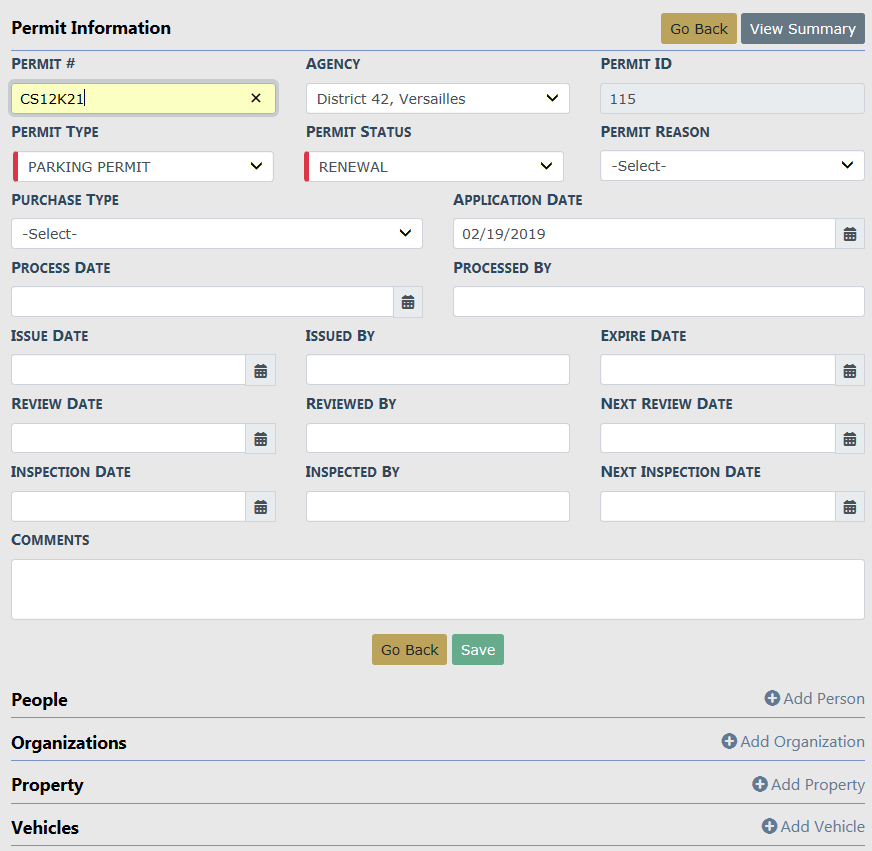The height and width of the screenshot is (851, 872).
Task: Open the Application Date calendar picker
Action: 849,234
